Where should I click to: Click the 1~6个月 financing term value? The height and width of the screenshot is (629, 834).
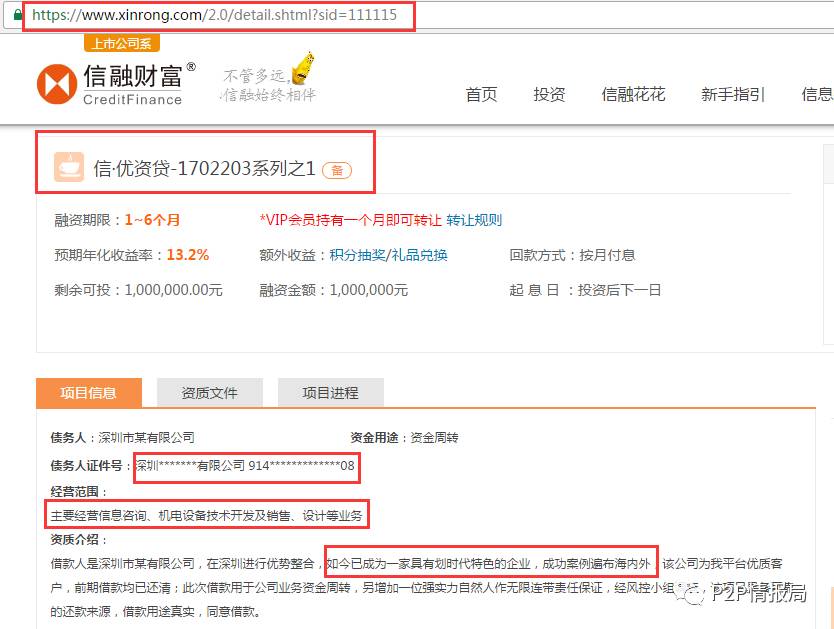point(152,220)
